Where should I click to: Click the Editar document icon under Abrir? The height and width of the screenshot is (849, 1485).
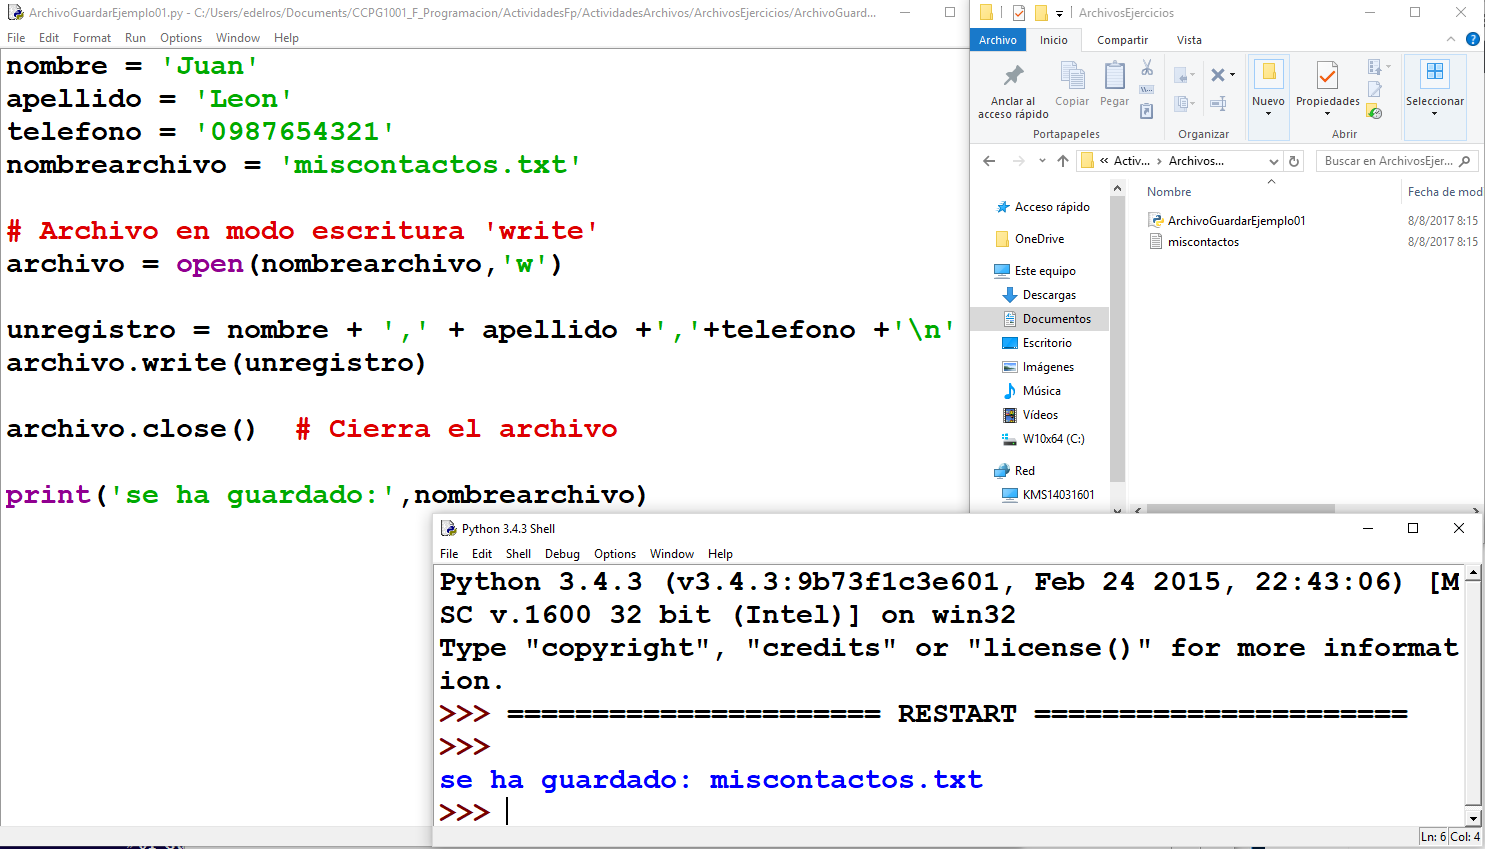1373,88
